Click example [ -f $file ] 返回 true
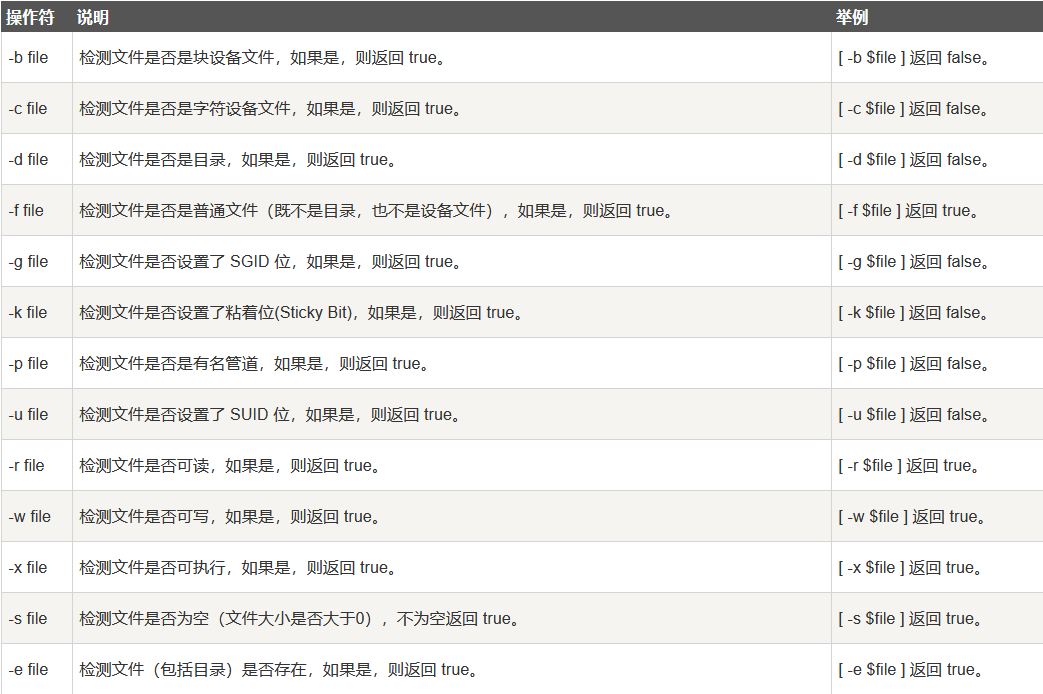 908,211
